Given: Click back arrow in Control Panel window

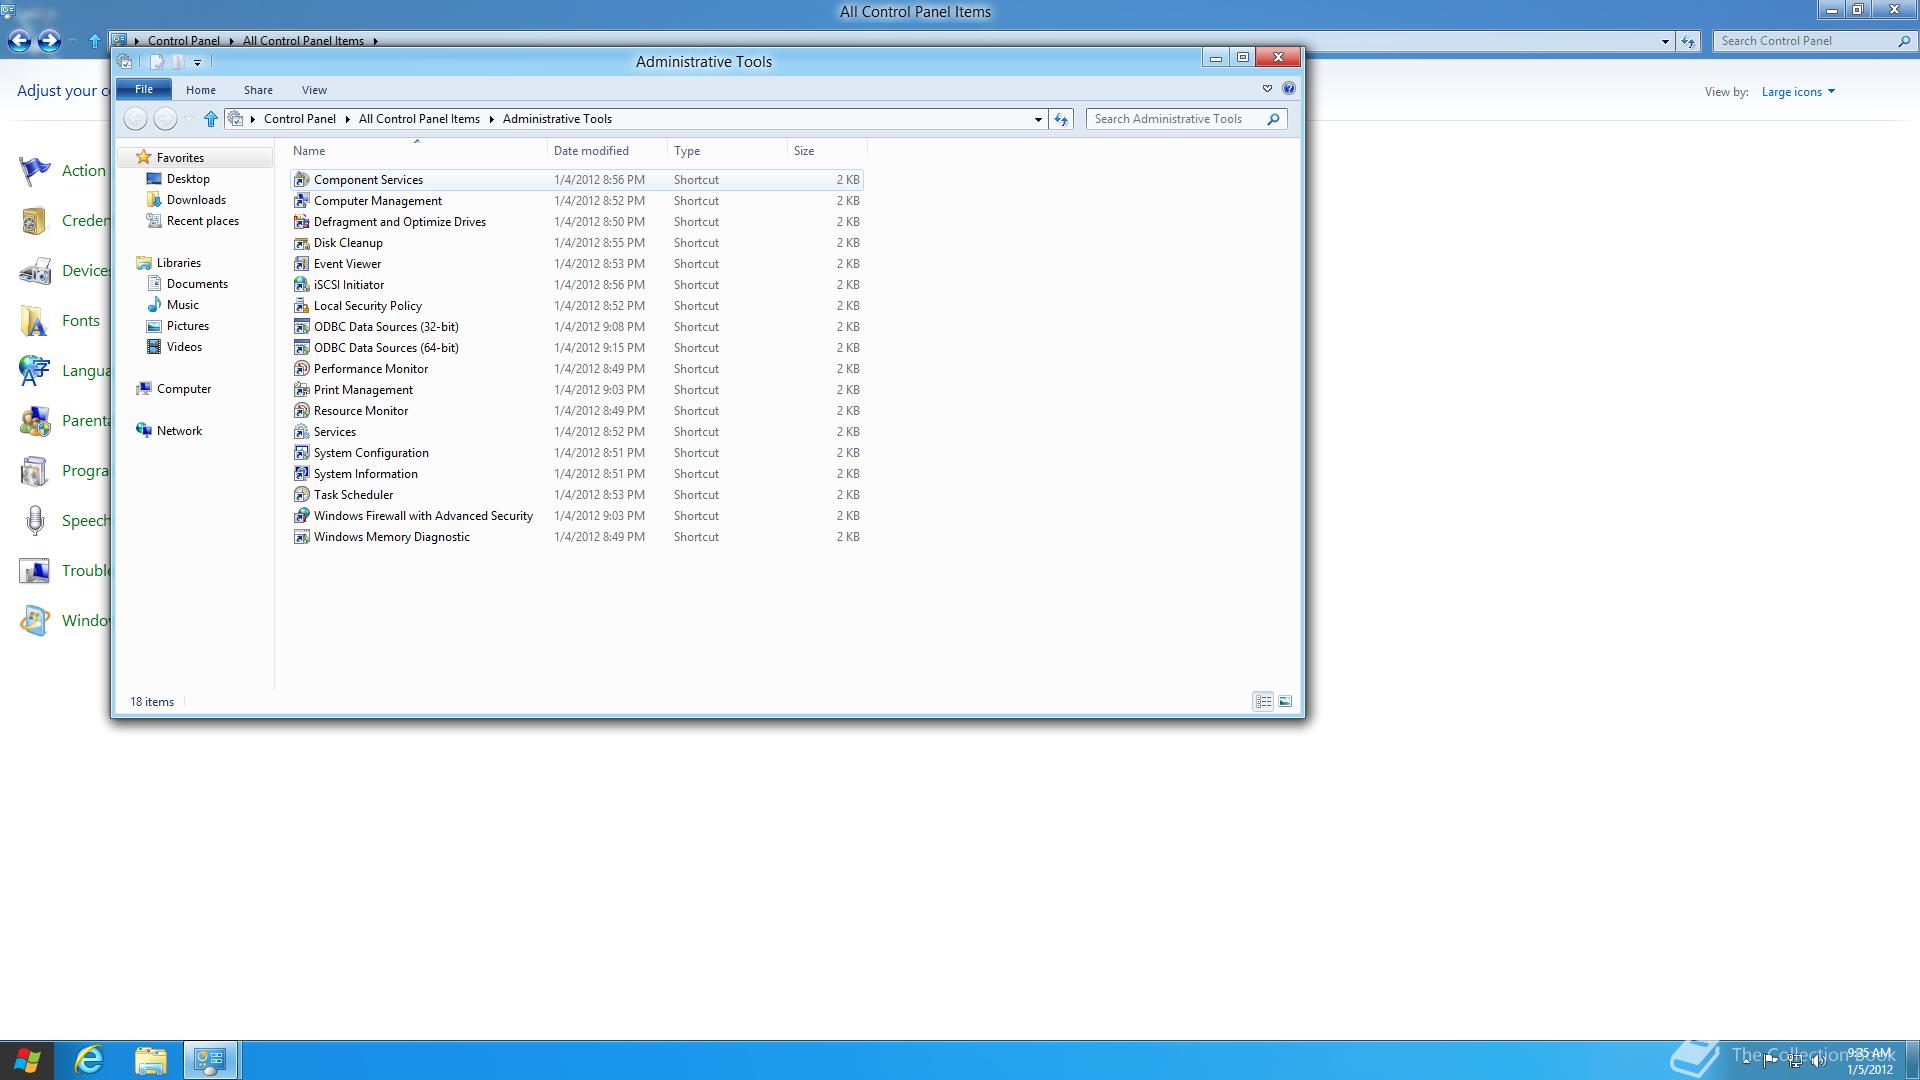Looking at the screenshot, I should pos(19,41).
